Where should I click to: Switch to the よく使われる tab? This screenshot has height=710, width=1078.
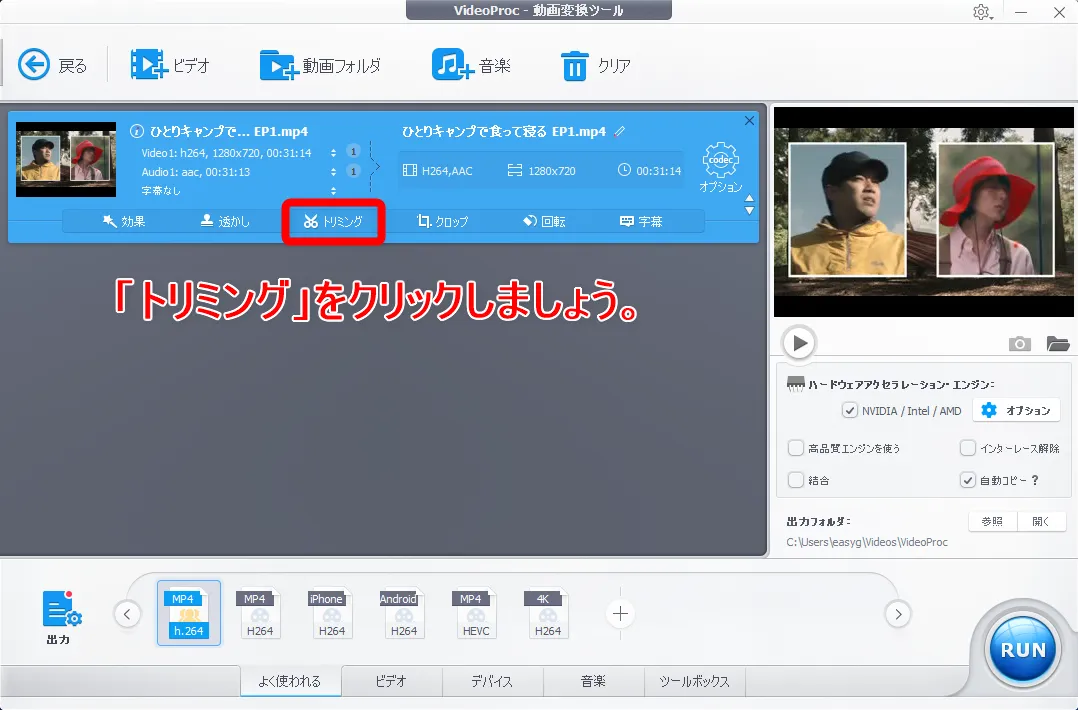tap(290, 681)
